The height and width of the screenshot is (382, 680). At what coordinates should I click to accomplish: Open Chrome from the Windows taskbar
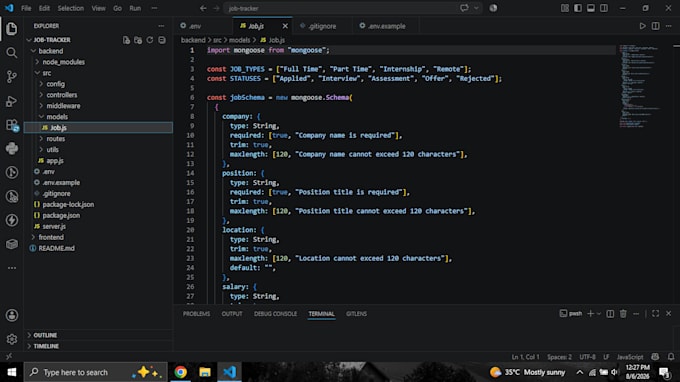[x=180, y=372]
